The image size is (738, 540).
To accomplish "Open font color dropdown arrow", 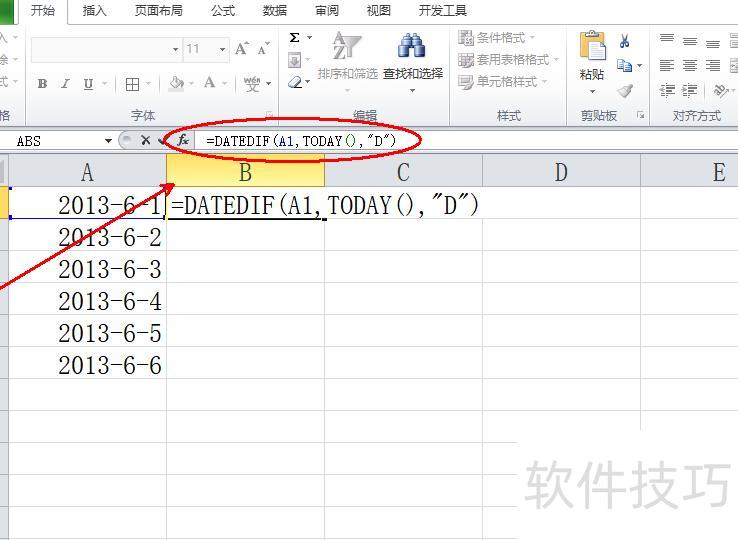I will pos(225,84).
